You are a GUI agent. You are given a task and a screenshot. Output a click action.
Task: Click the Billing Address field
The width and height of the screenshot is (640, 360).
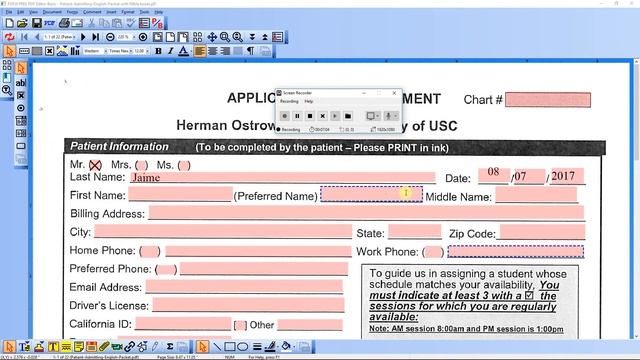coord(367,213)
